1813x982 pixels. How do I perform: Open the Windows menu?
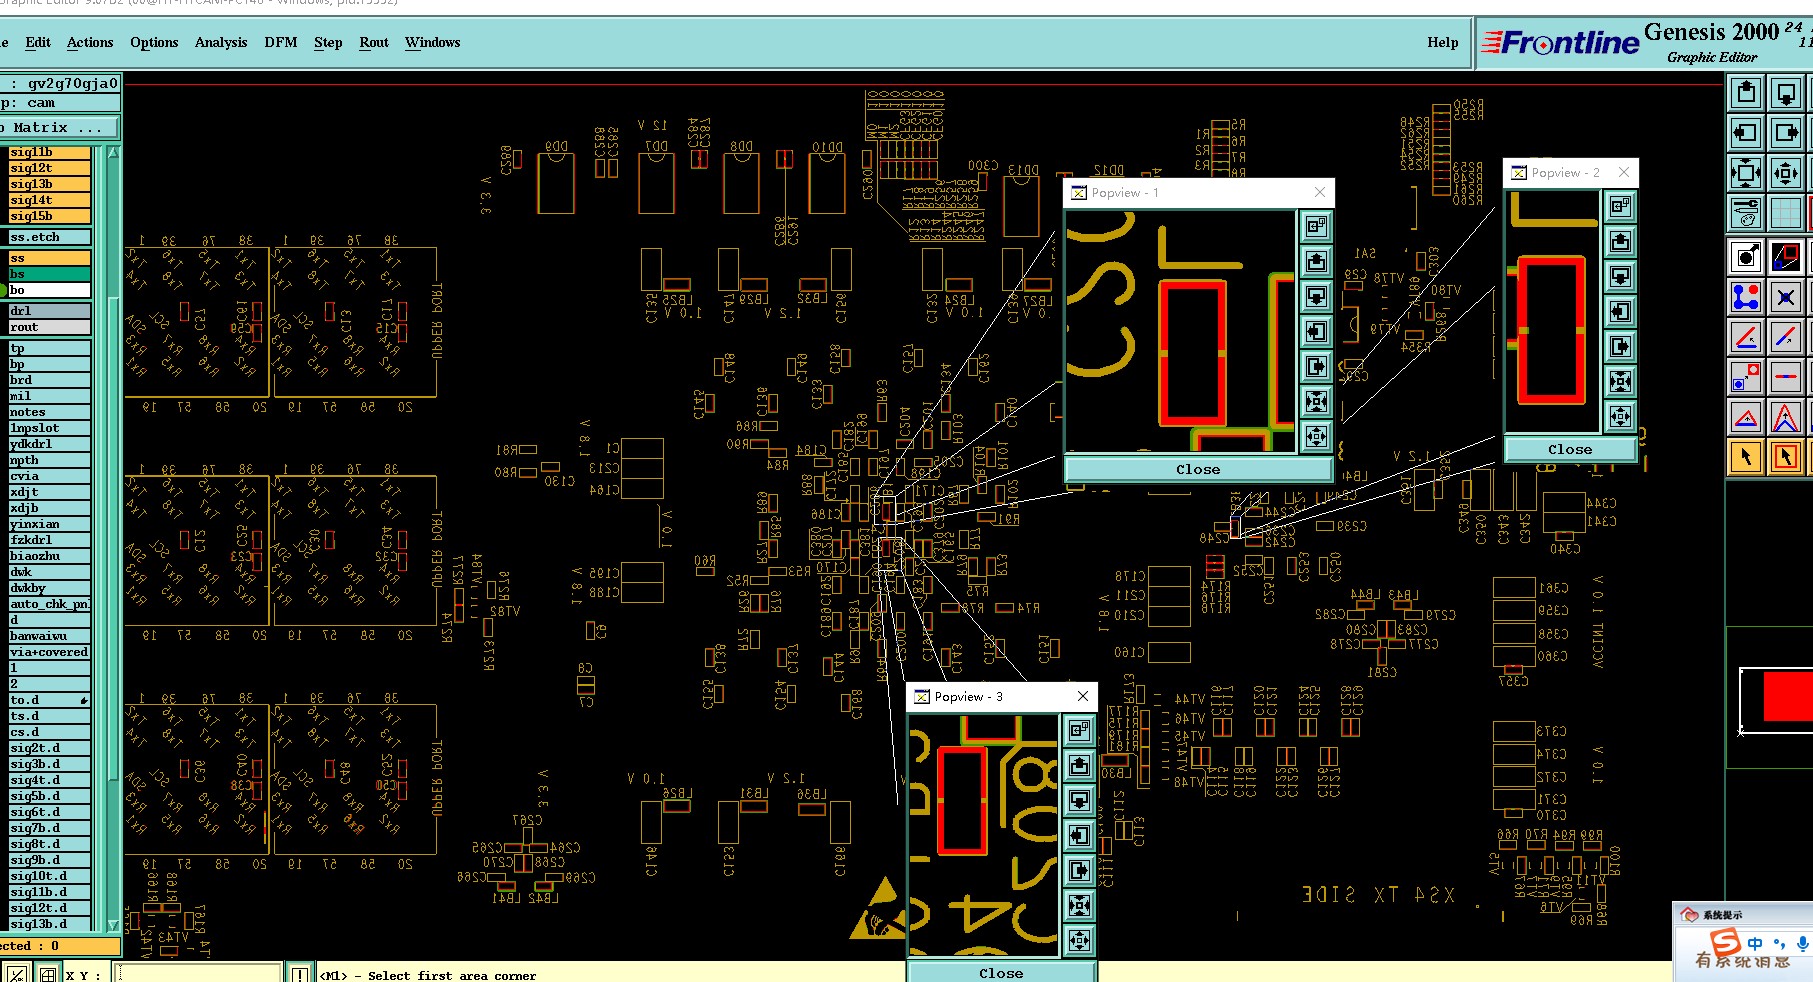433,42
